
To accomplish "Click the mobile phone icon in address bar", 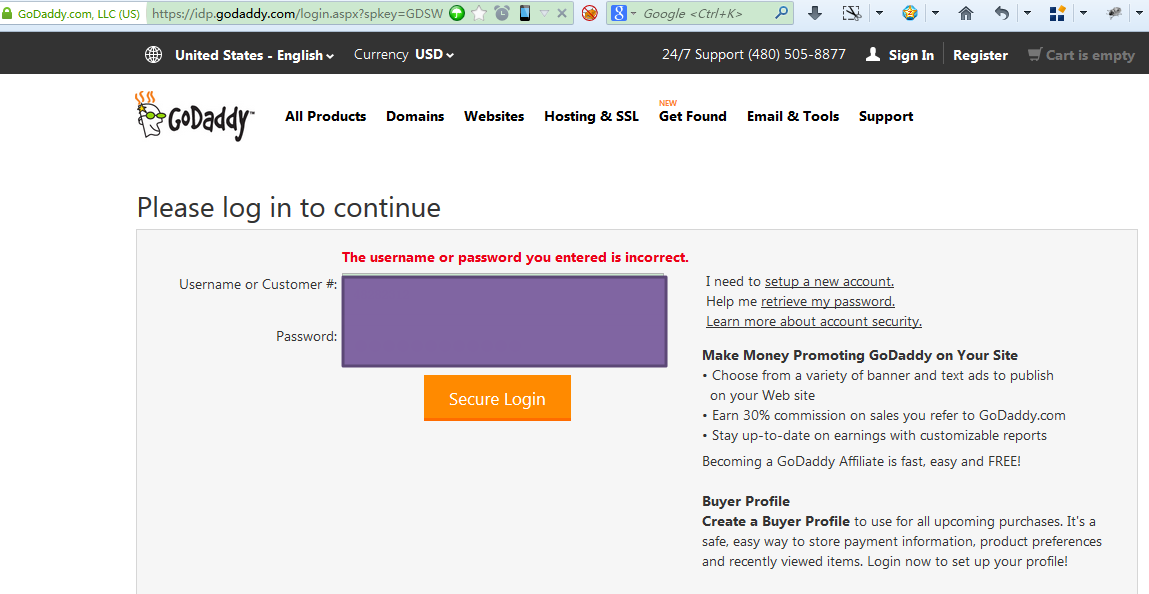I will tap(525, 13).
